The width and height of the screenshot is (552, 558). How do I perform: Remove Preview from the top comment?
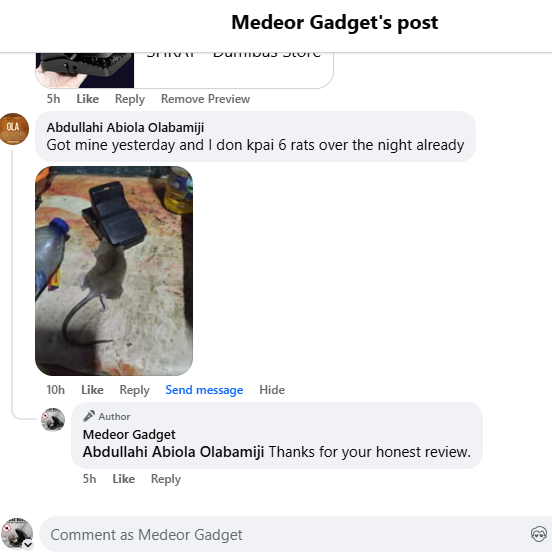205,99
